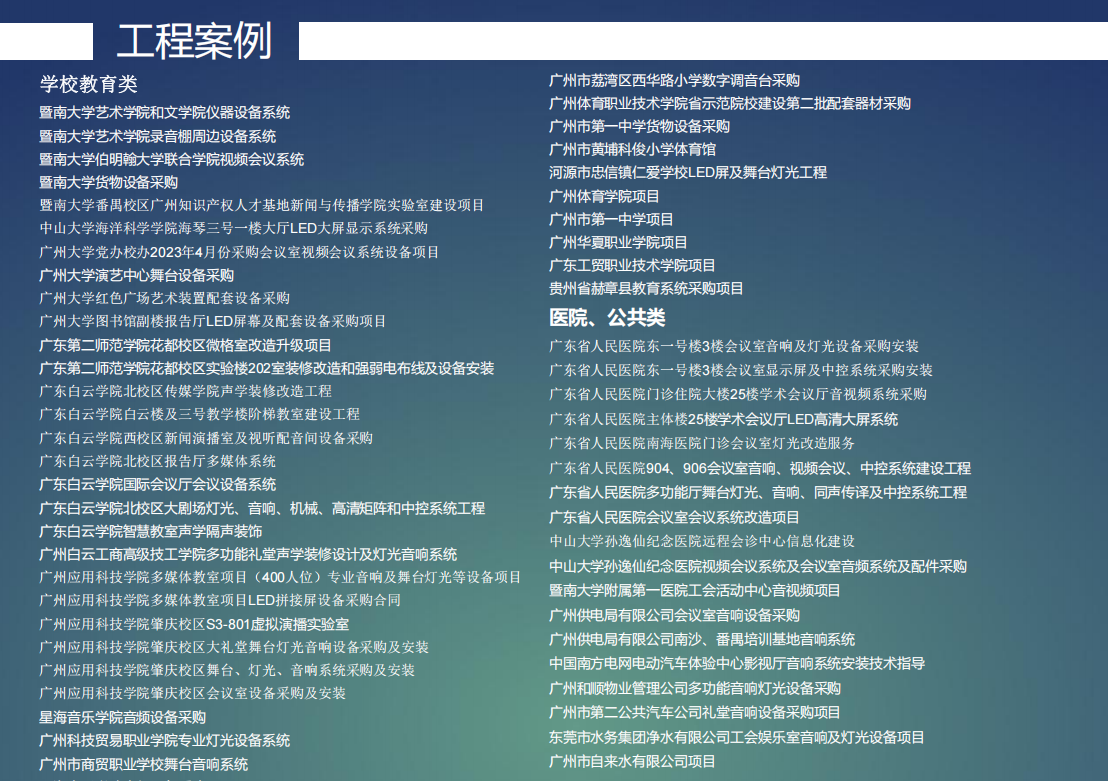Screen dimensions: 1108x781
Task: Click "广东省人民医院门诊住院大楼25楼学术会议厅音视频系统采购"
Action: pyautogui.click(x=738, y=394)
